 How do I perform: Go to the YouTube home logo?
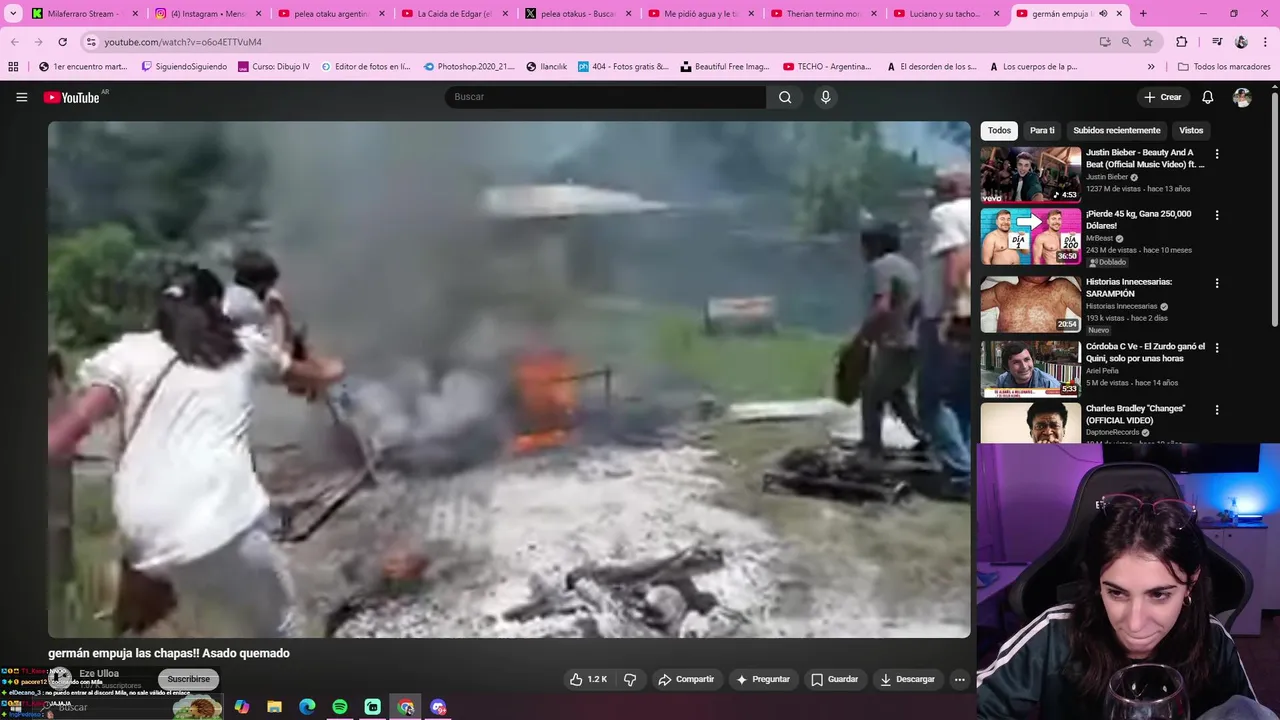tap(72, 97)
